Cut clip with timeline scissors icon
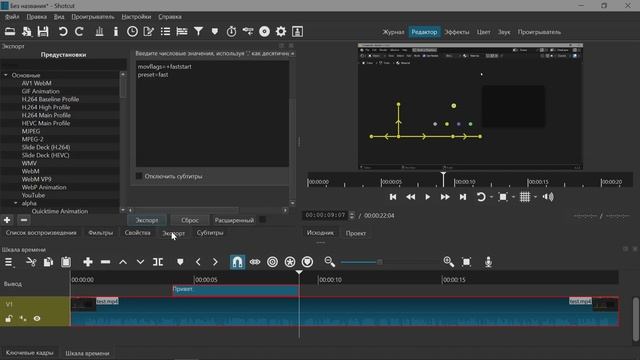This screenshot has height=360, width=640. 31,262
